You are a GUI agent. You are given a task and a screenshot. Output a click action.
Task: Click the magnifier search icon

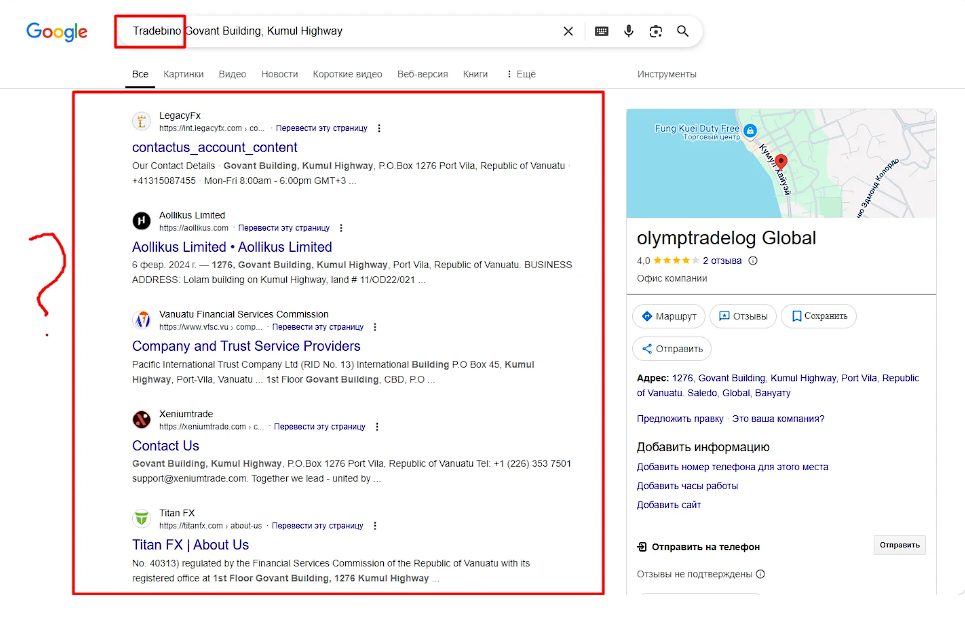pyautogui.click(x=683, y=31)
